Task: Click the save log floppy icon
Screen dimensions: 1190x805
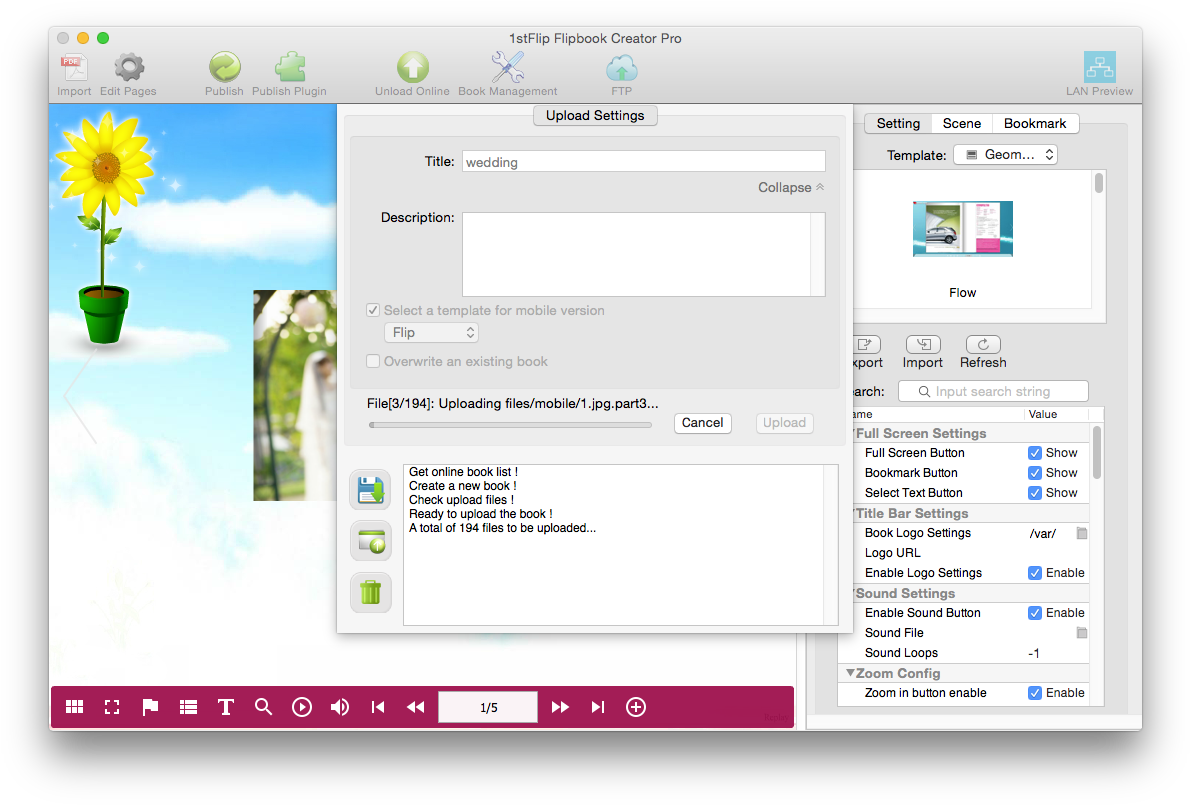Action: 370,489
